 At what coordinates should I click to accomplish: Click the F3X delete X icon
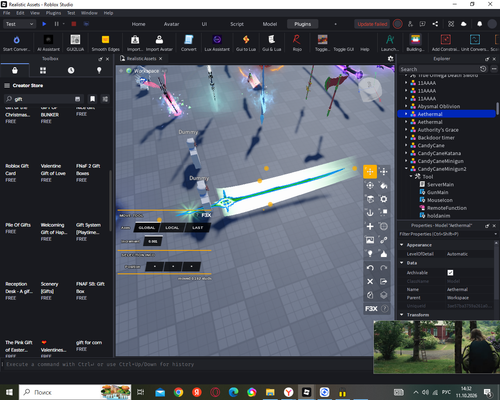370,282
